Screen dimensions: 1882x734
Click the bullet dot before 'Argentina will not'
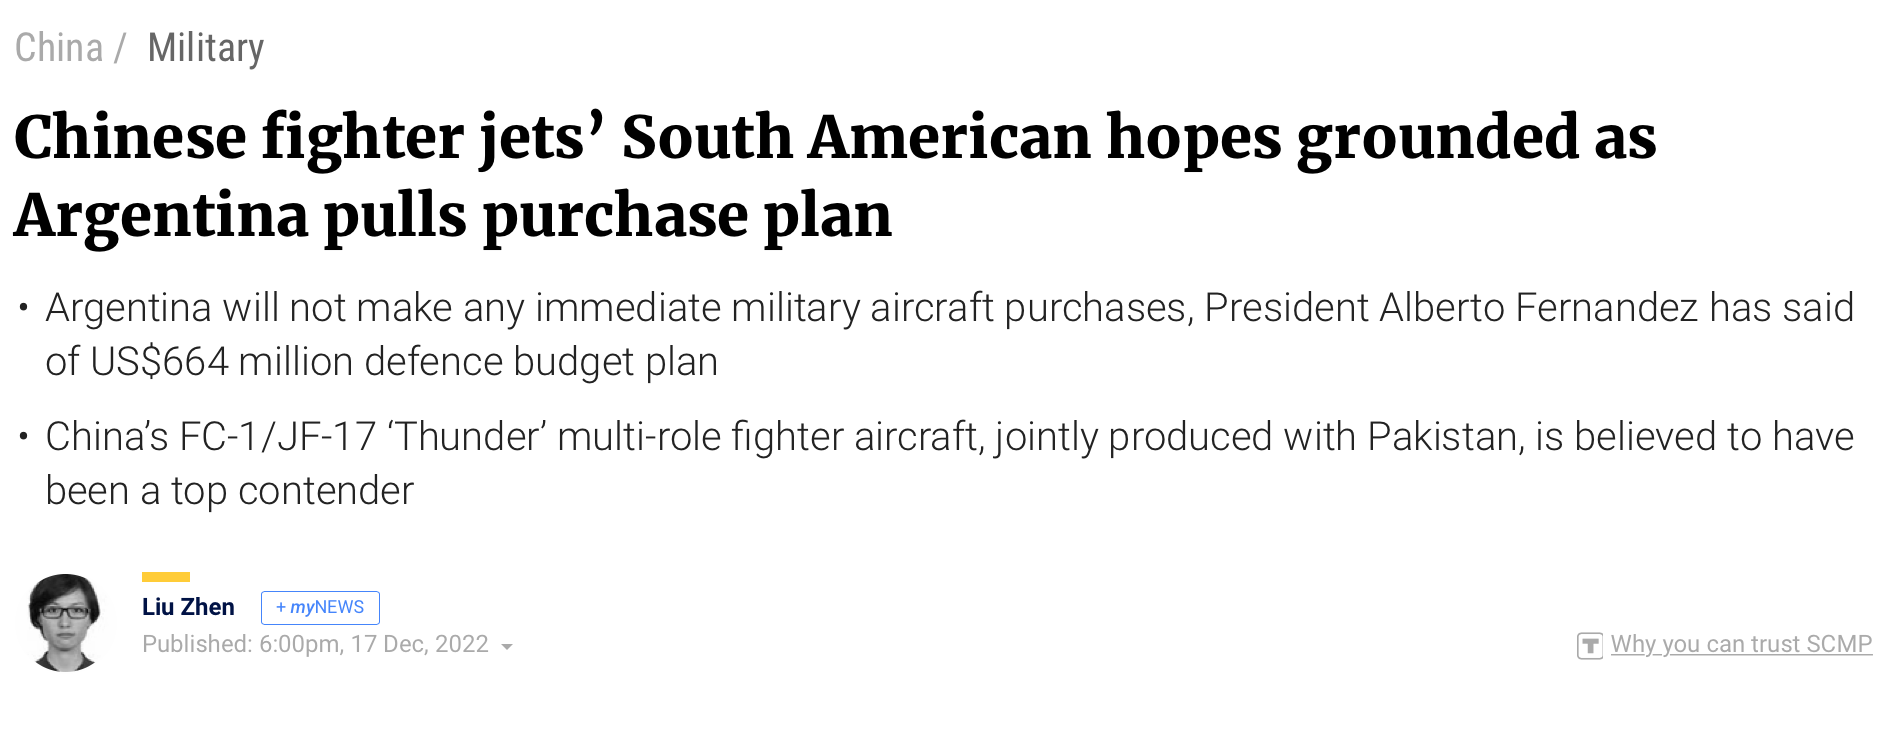click(23, 307)
